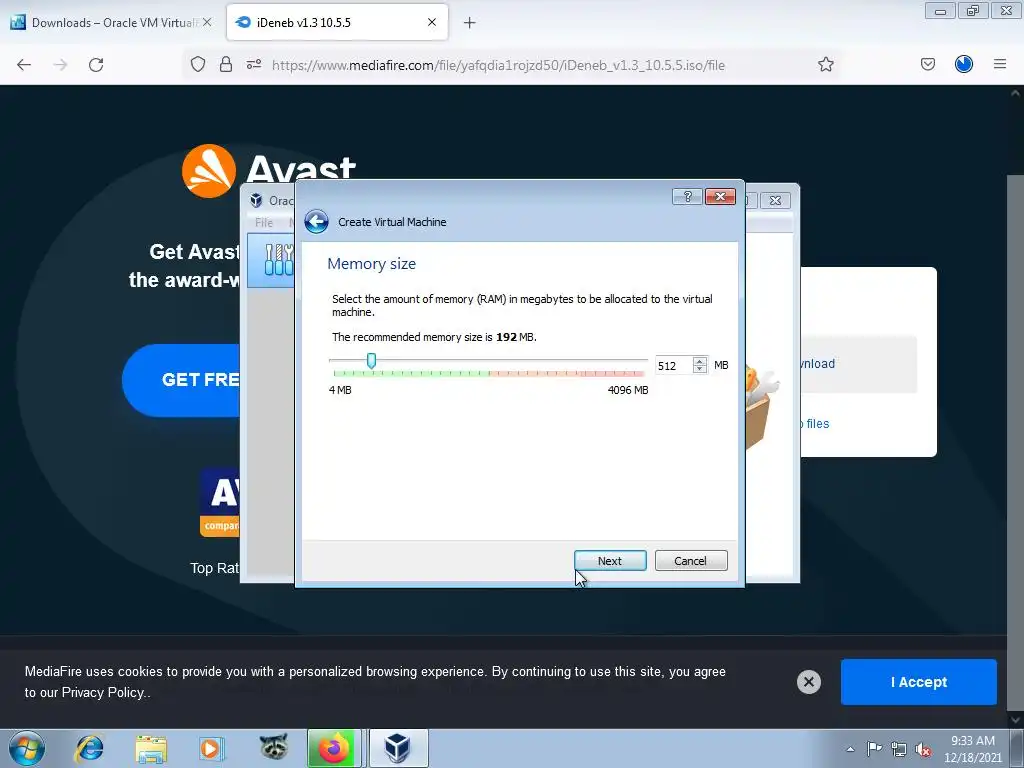Click the AV comparatives badge
The width and height of the screenshot is (1024, 768).
pos(219,502)
